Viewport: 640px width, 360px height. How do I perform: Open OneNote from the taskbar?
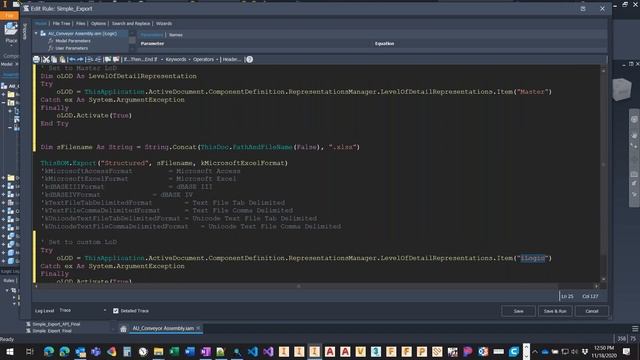coord(205,351)
